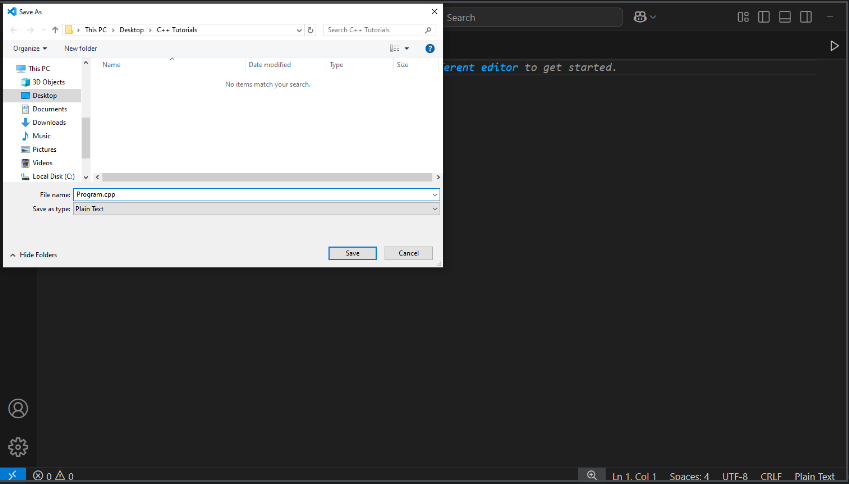Screen dimensions: 849x484
Task: Click the Save button in dialog
Action: pyautogui.click(x=352, y=253)
